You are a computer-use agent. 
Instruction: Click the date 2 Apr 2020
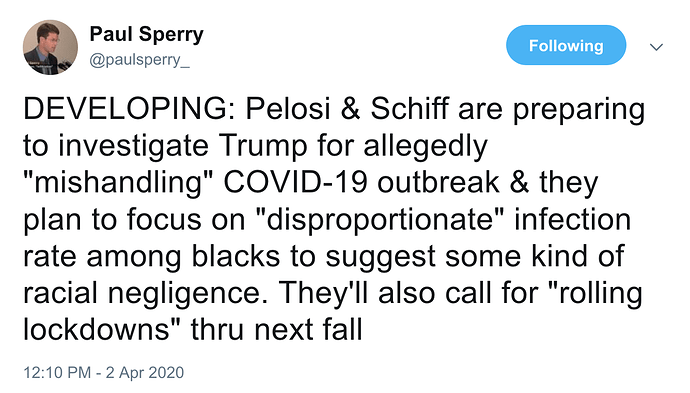(145, 372)
